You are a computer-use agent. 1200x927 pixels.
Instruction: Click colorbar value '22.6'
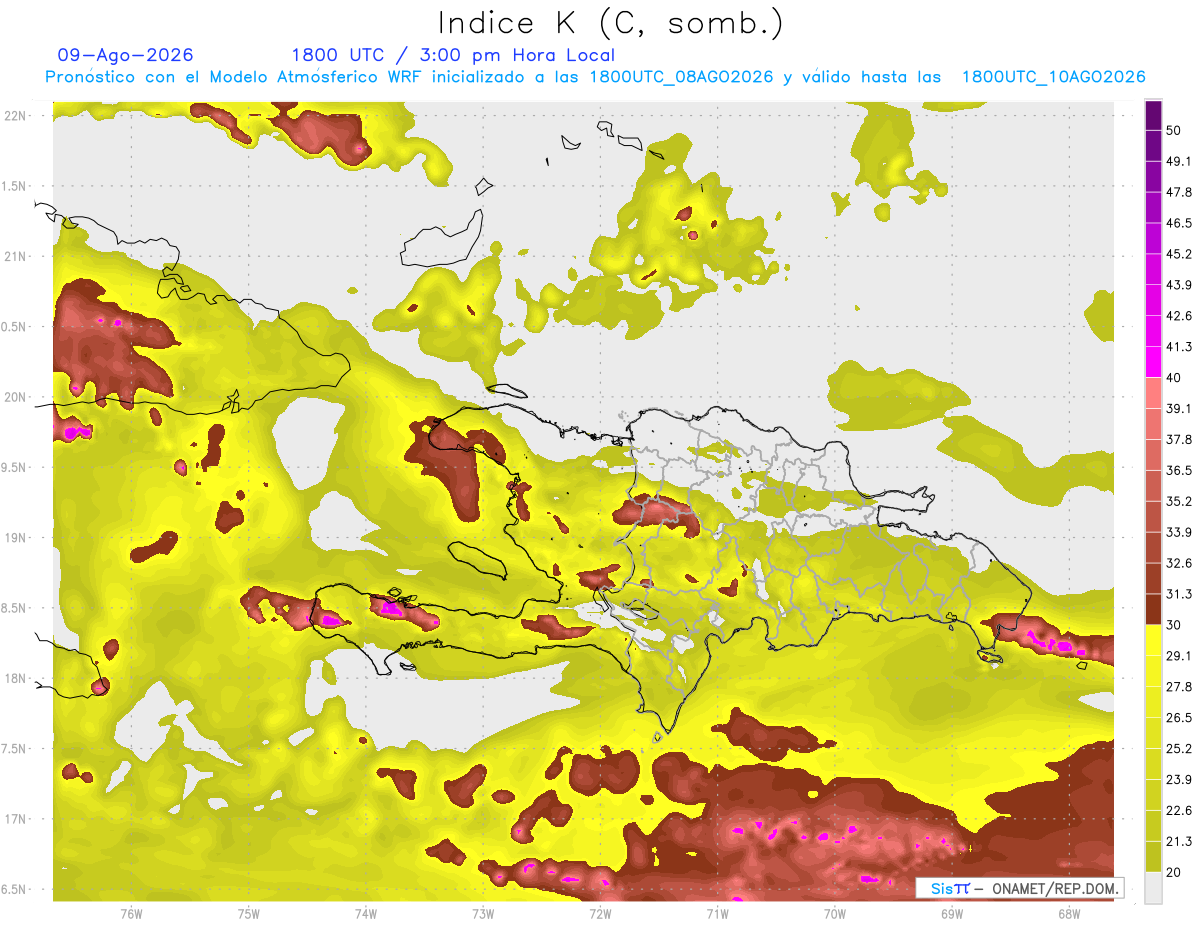tap(1179, 810)
